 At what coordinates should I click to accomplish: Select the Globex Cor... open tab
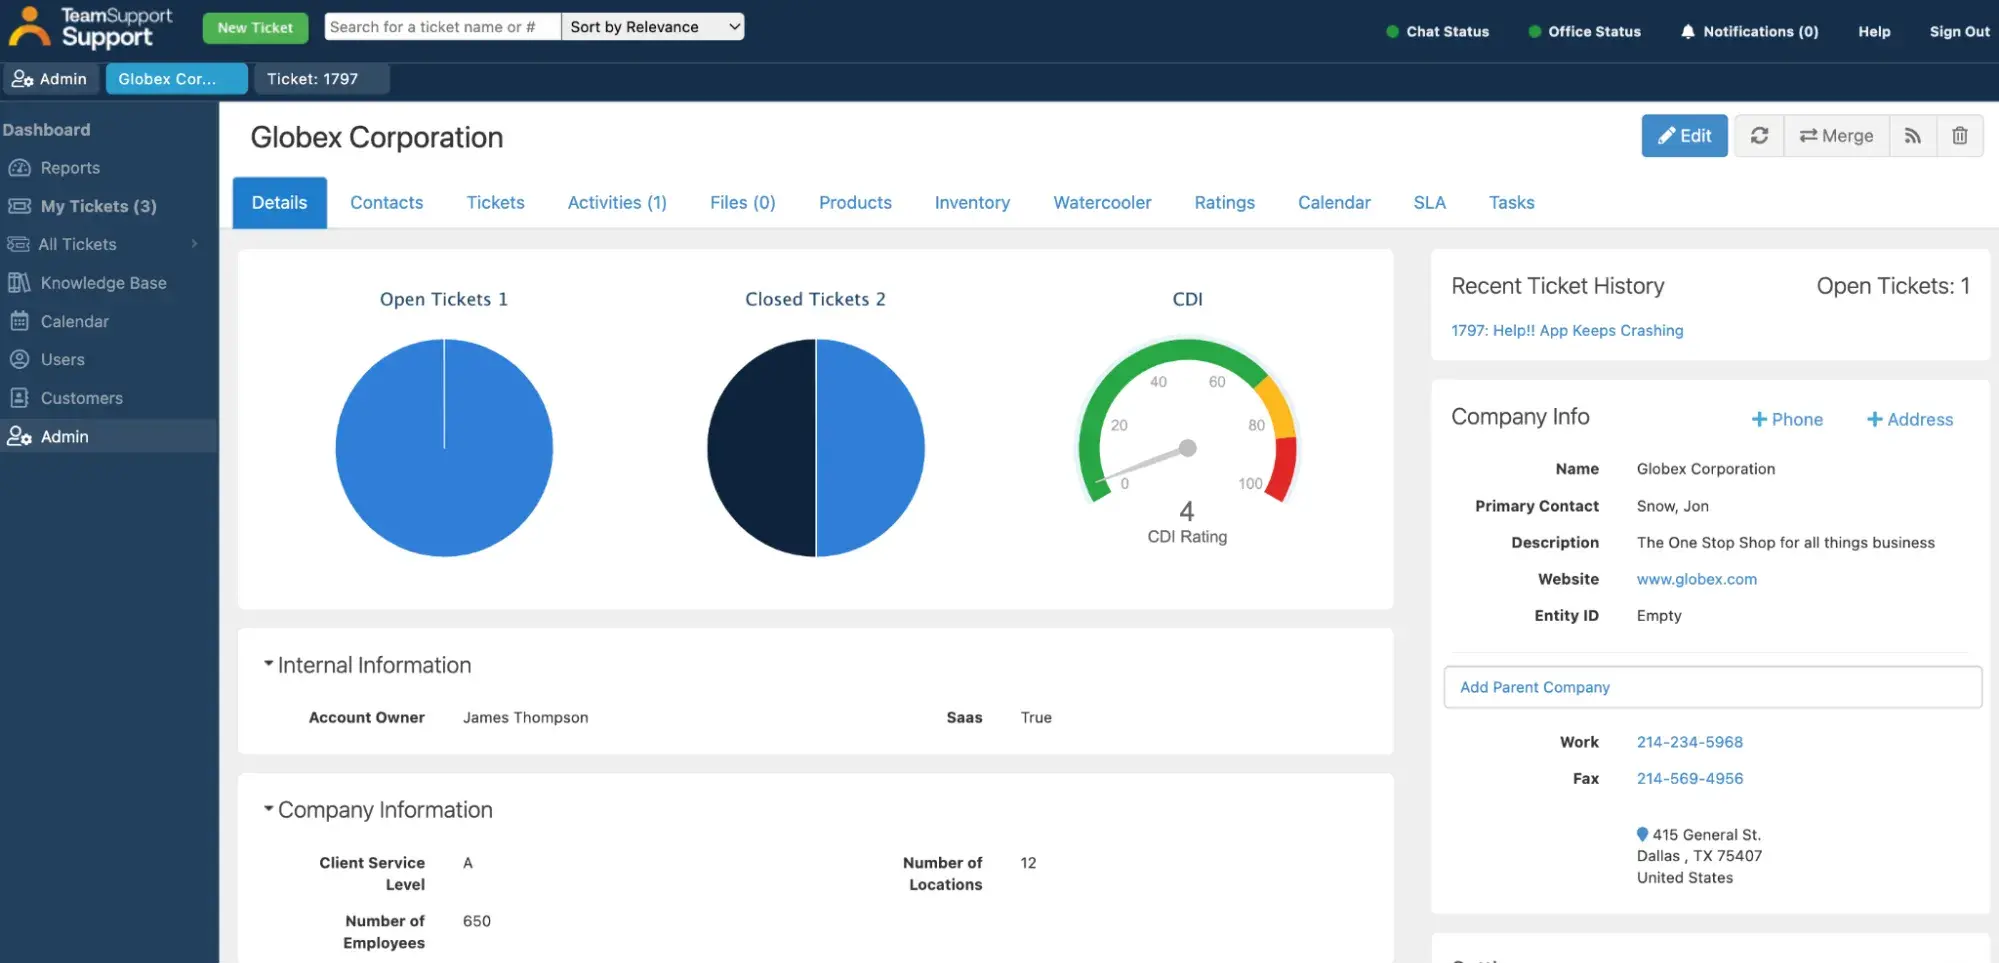(177, 79)
